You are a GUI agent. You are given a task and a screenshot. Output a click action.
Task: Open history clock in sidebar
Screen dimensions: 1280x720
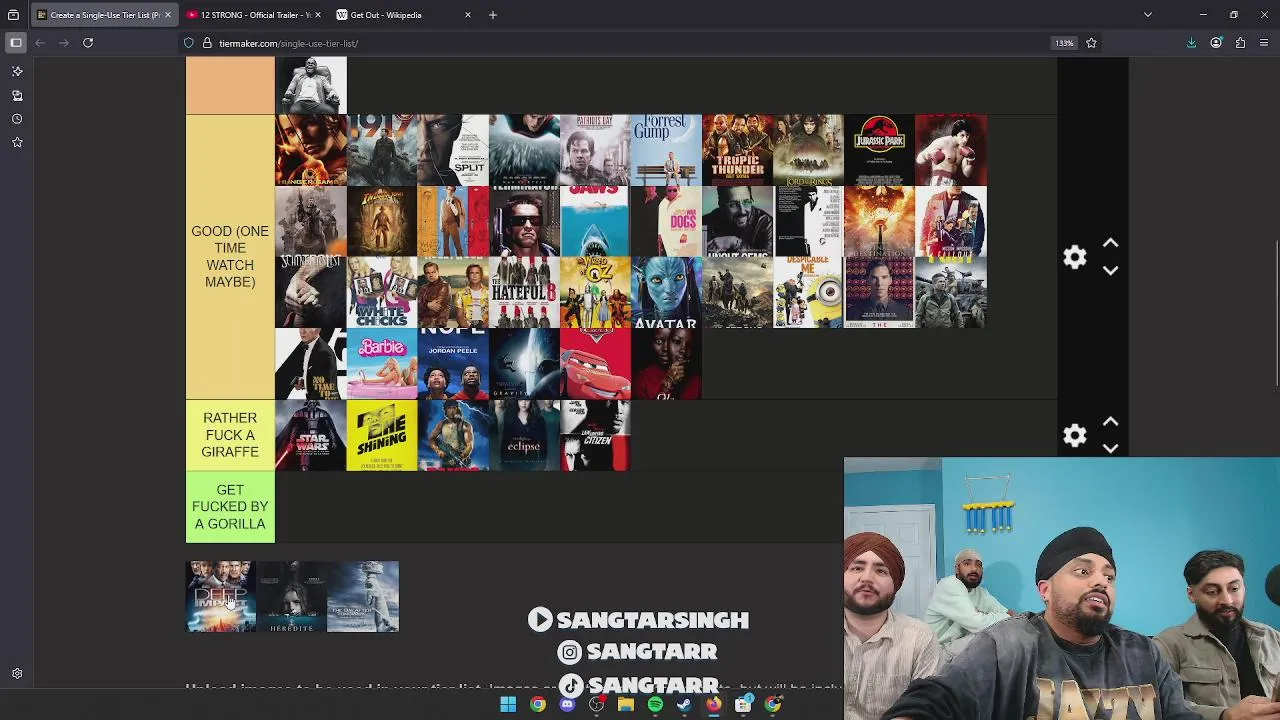17,119
